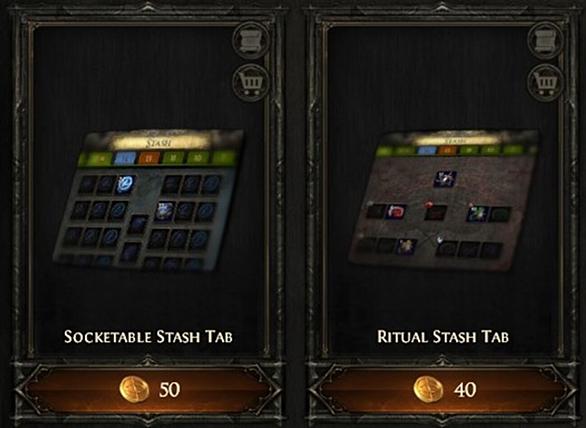
Task: Select the Ritual Stash Tab title text
Action: coord(443,337)
